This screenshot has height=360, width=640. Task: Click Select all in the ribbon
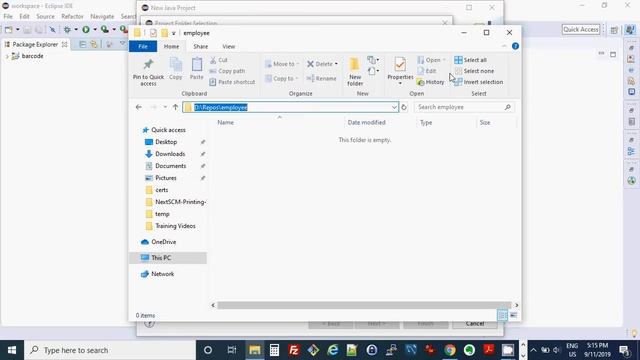pos(470,60)
